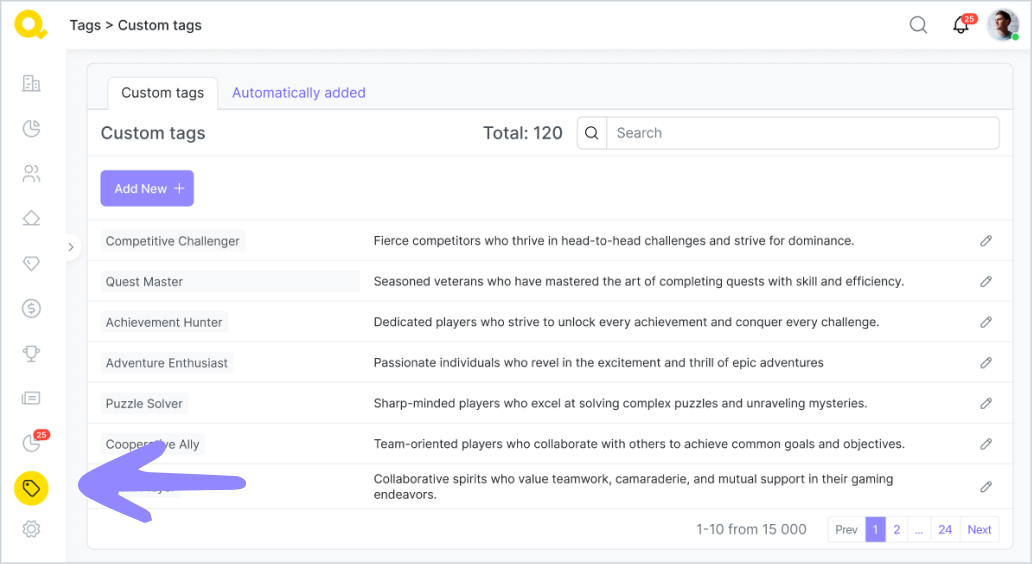Edit the Puzzle Solver tag
Viewport: 1032px width, 564px height.
986,403
